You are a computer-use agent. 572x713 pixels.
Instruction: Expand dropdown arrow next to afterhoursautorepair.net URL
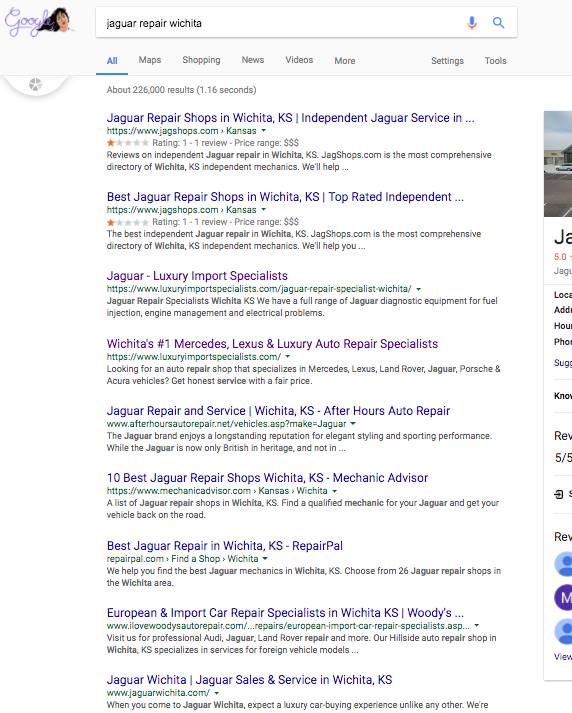click(x=353, y=424)
